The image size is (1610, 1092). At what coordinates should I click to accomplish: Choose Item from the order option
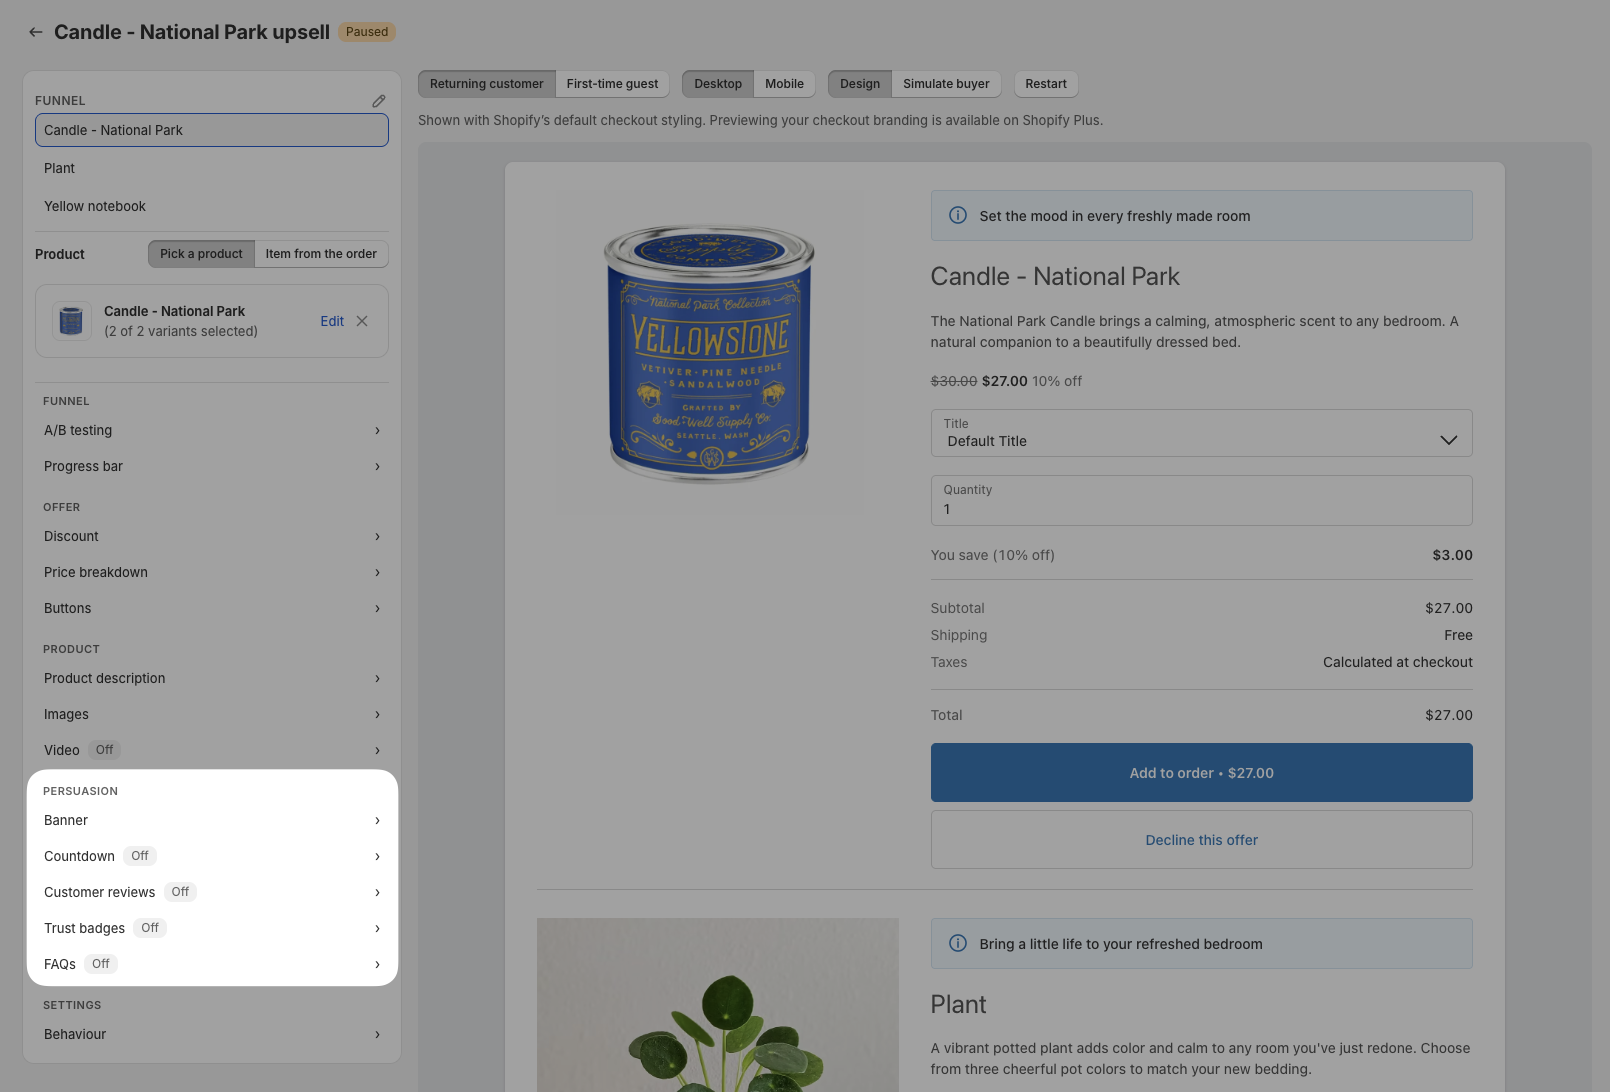point(321,254)
